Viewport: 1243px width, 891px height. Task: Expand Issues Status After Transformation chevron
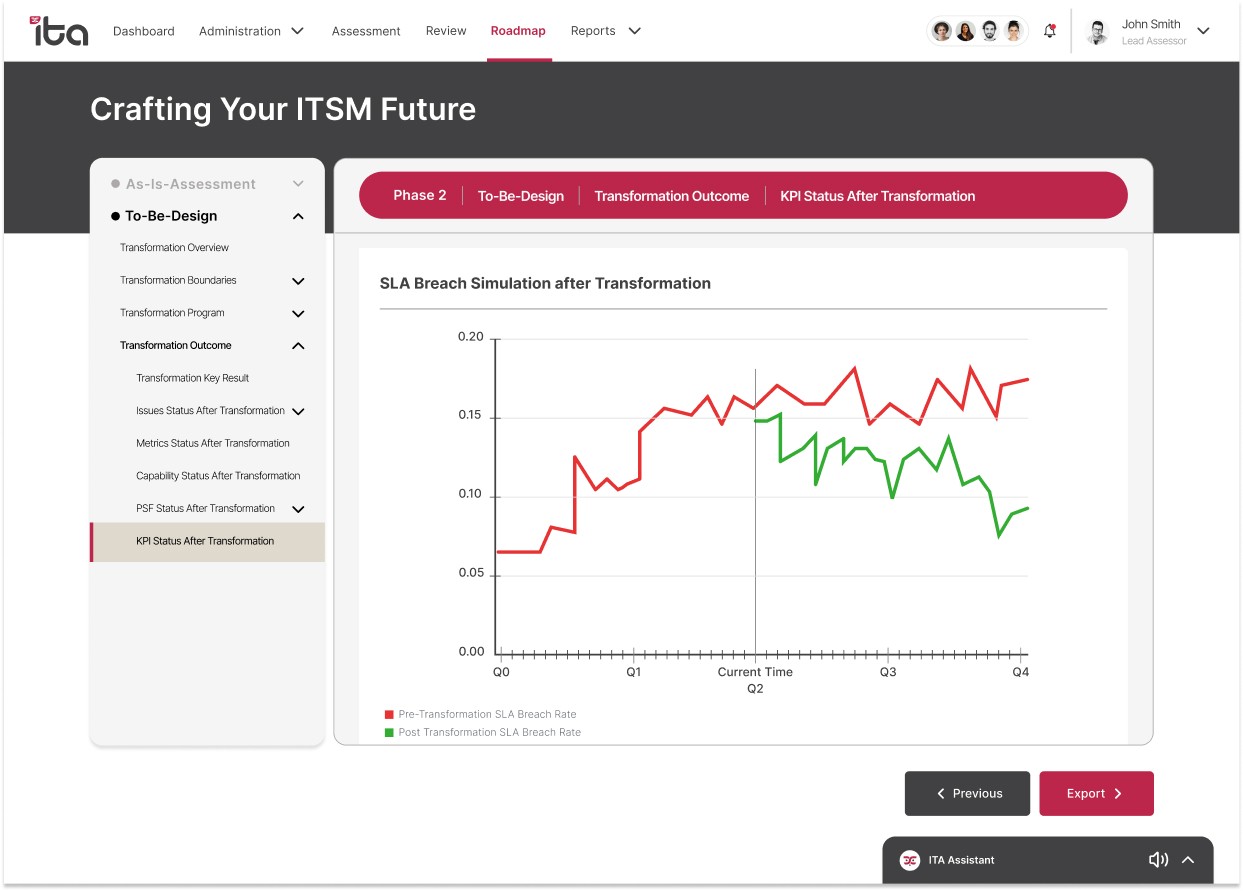[298, 411]
